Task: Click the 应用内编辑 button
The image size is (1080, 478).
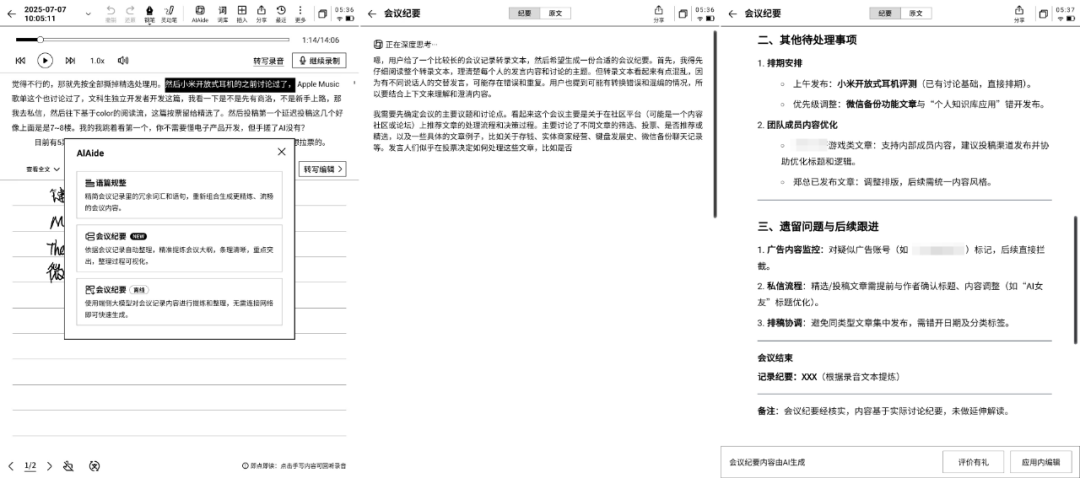Action: click(1041, 462)
